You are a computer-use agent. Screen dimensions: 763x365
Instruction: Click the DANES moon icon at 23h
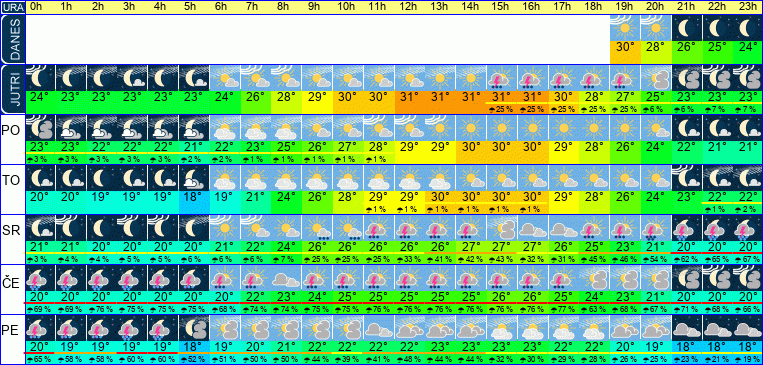pos(748,28)
